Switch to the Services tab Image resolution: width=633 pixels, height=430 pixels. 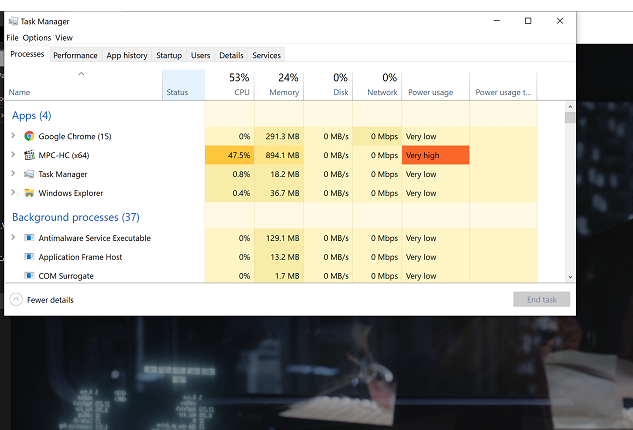[266, 55]
